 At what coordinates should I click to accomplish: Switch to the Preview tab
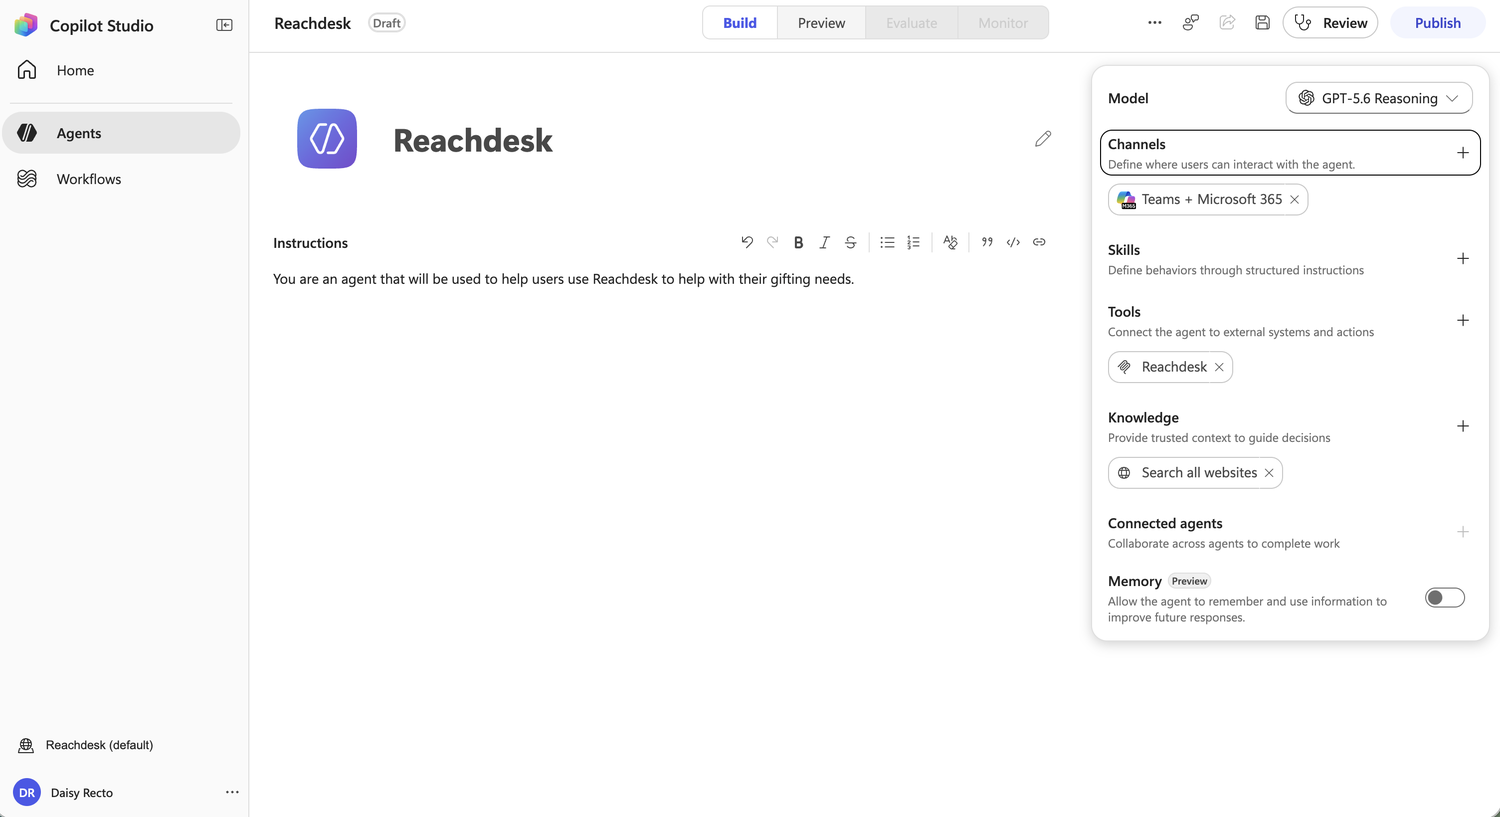pyautogui.click(x=821, y=23)
